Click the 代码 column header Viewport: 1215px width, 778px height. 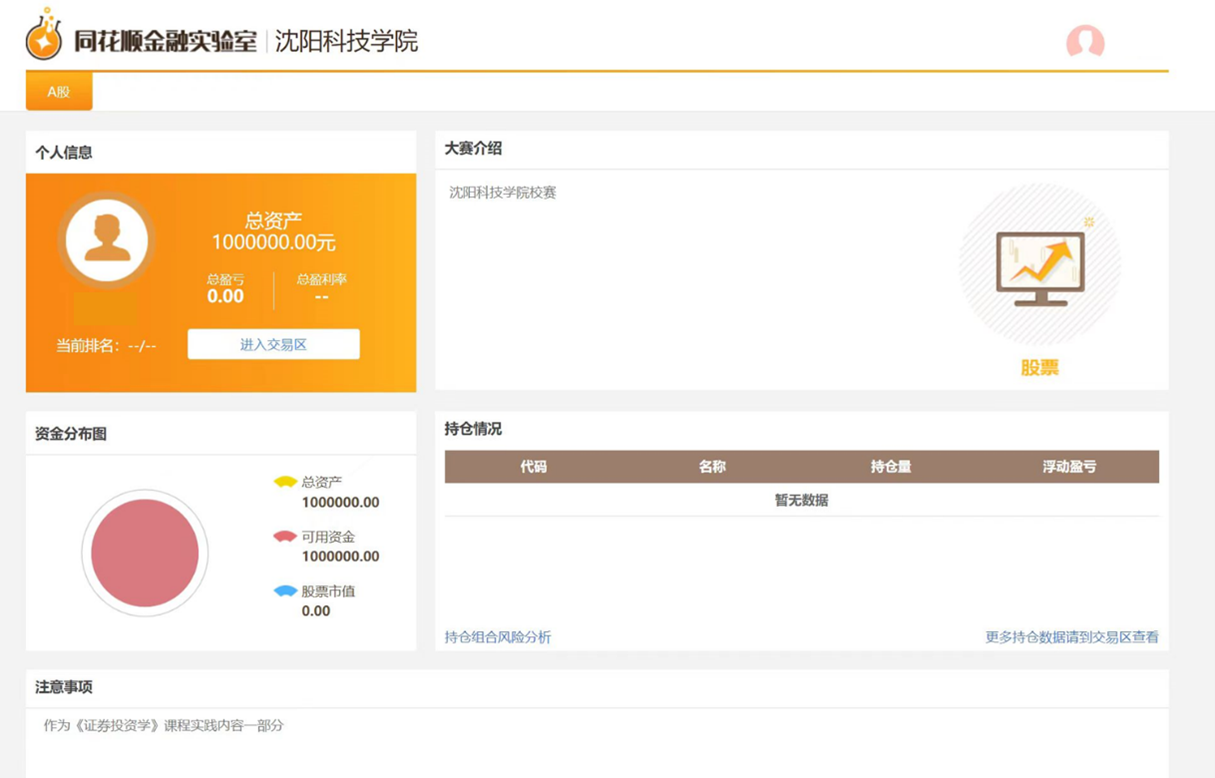click(533, 467)
